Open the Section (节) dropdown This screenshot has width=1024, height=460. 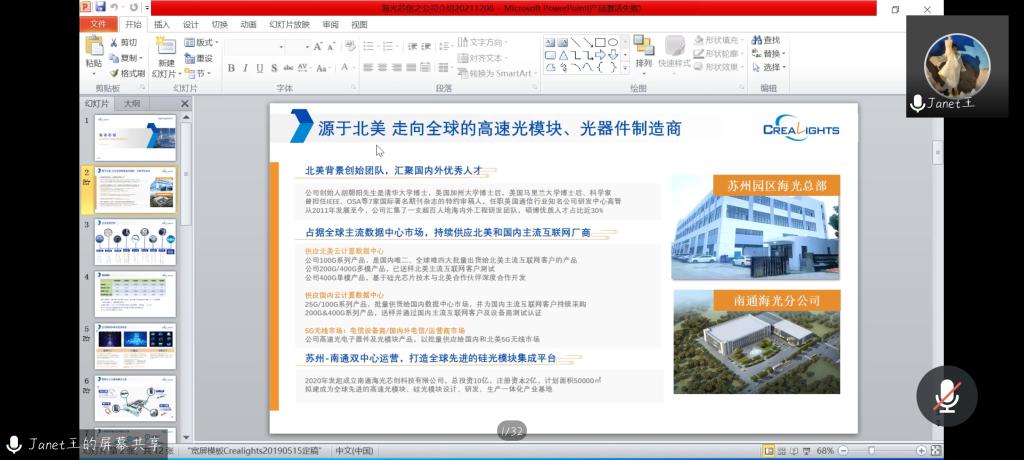coord(198,73)
